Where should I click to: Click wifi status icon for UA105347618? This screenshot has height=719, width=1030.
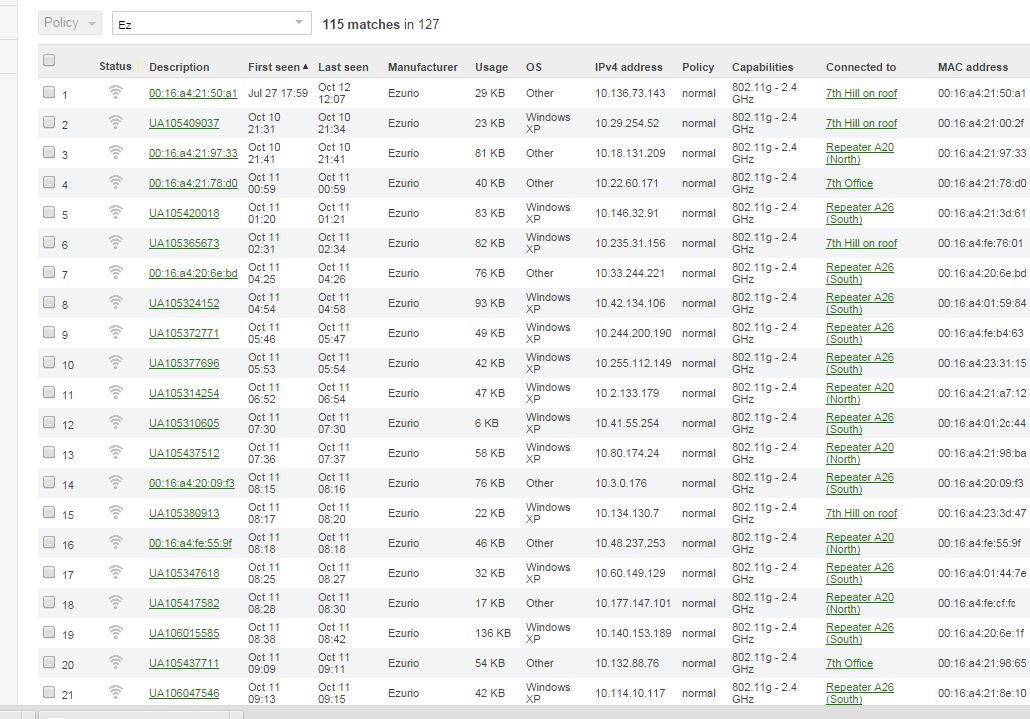[116, 573]
